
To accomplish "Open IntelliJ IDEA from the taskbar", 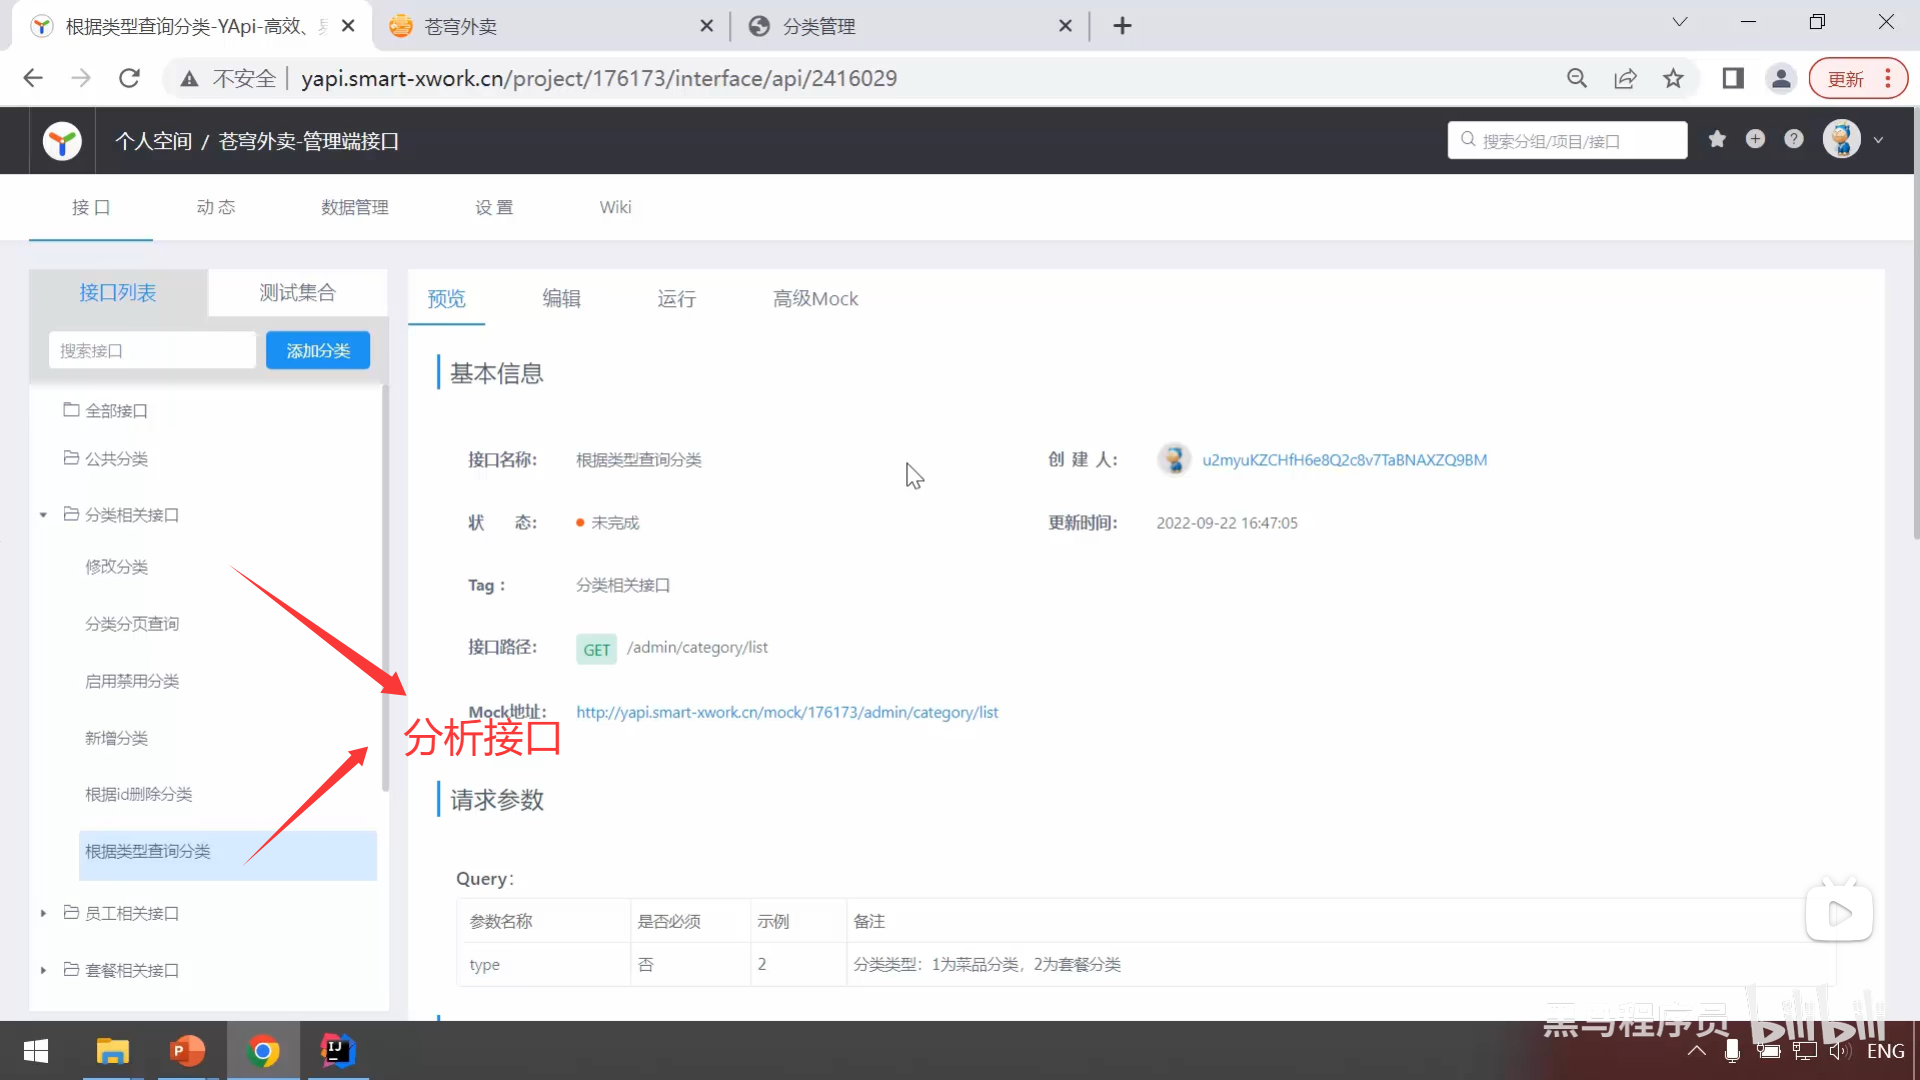I will (336, 1051).
